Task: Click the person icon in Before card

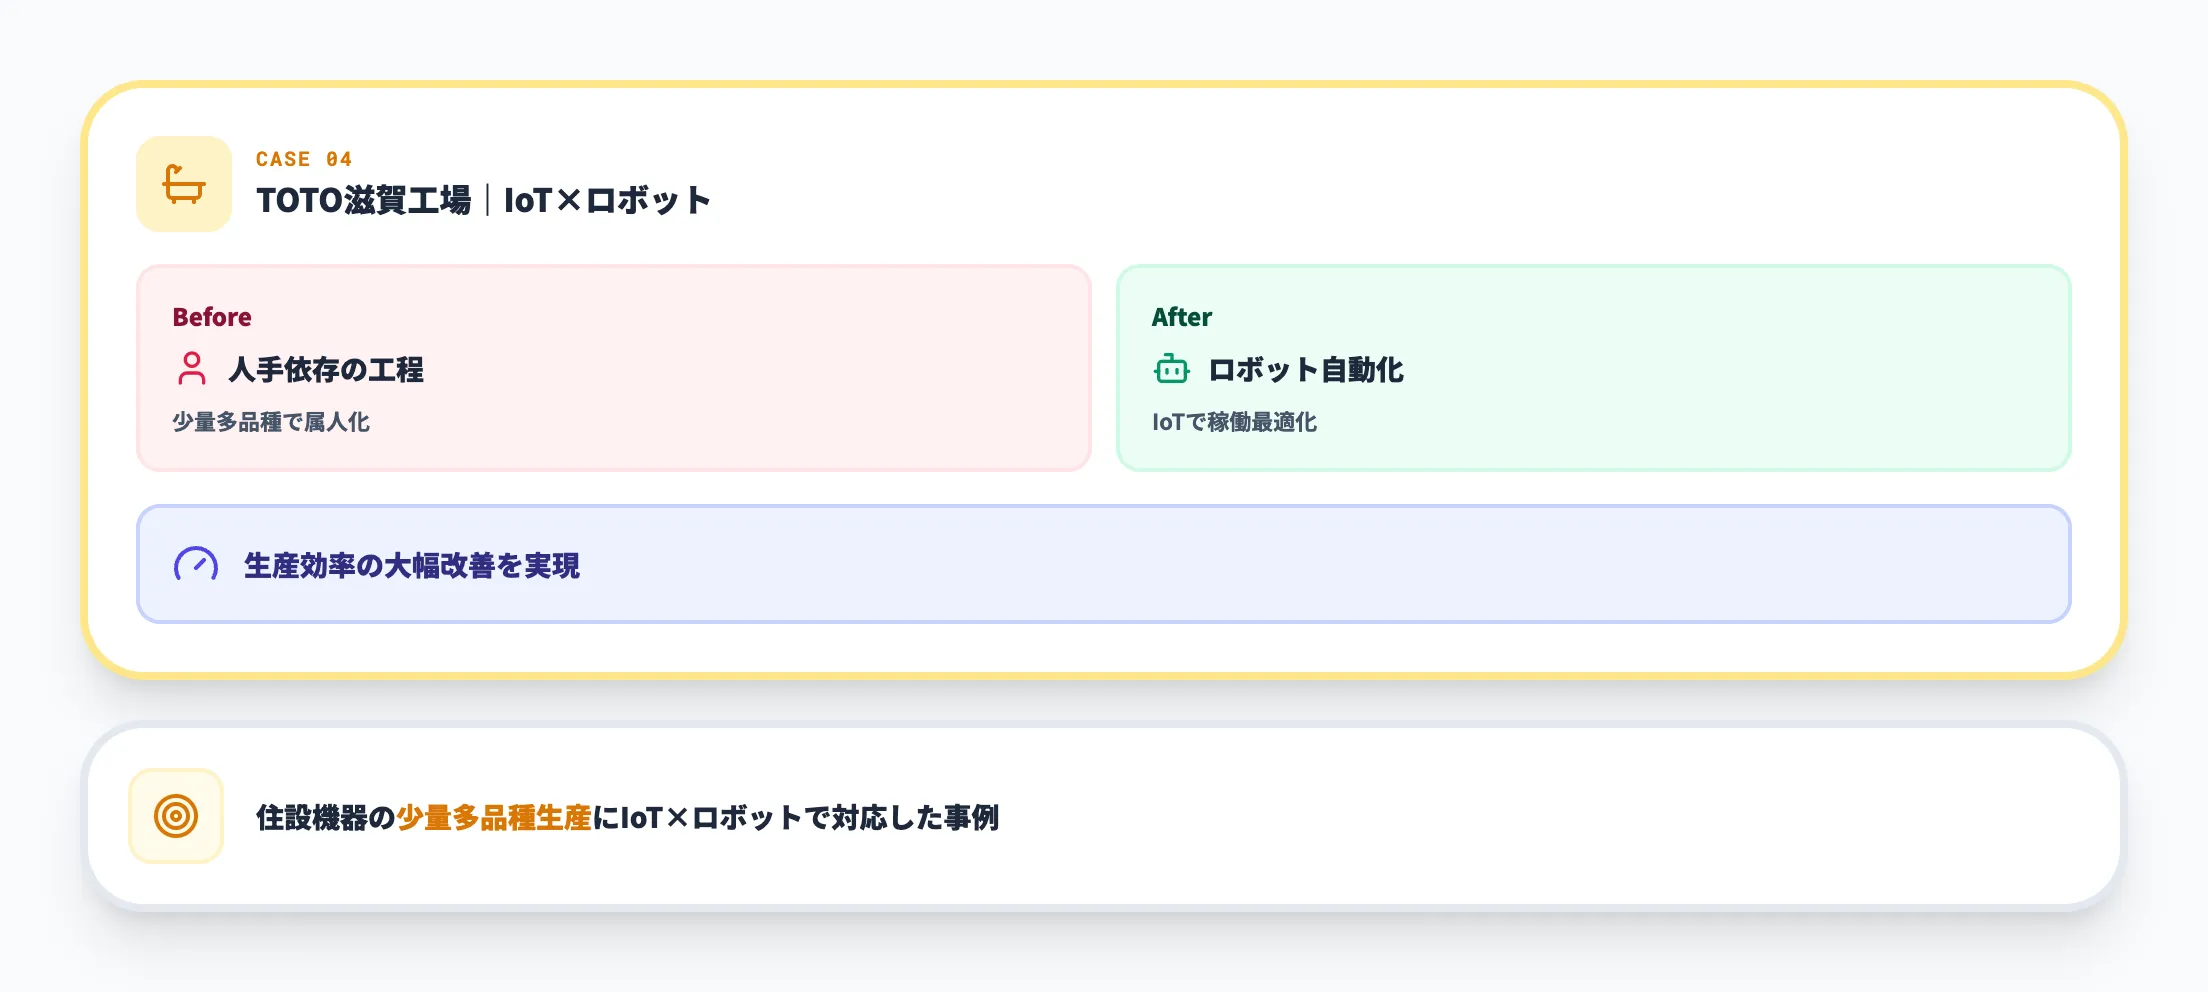Action: [x=191, y=369]
